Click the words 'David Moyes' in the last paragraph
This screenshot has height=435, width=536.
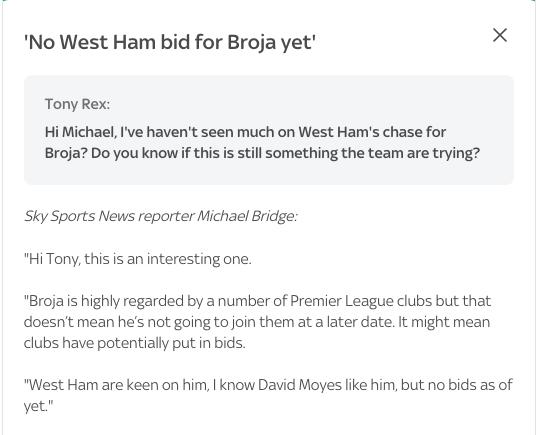[x=300, y=385]
